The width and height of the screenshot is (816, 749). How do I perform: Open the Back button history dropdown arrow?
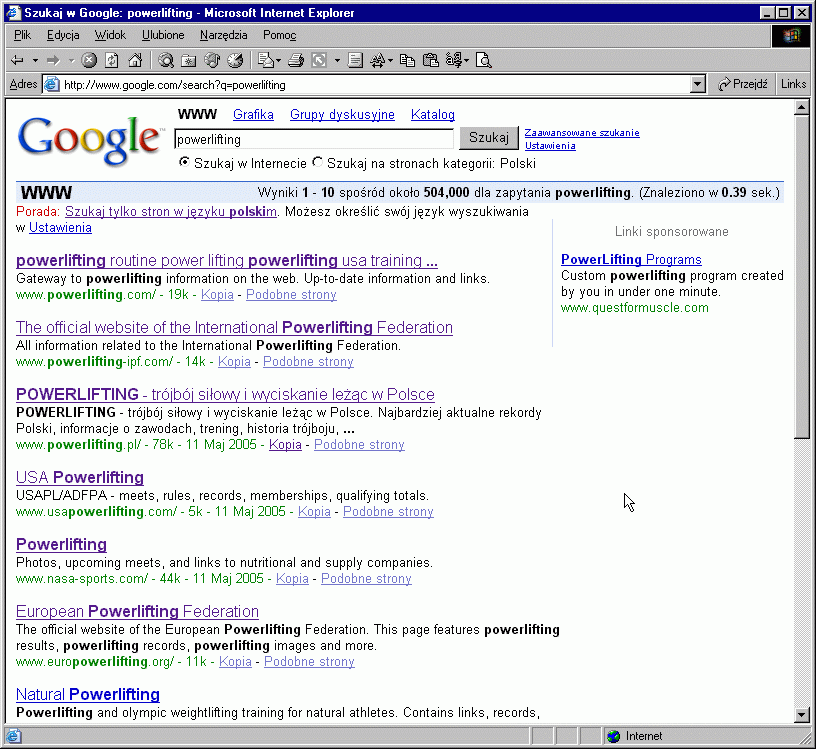[35, 60]
